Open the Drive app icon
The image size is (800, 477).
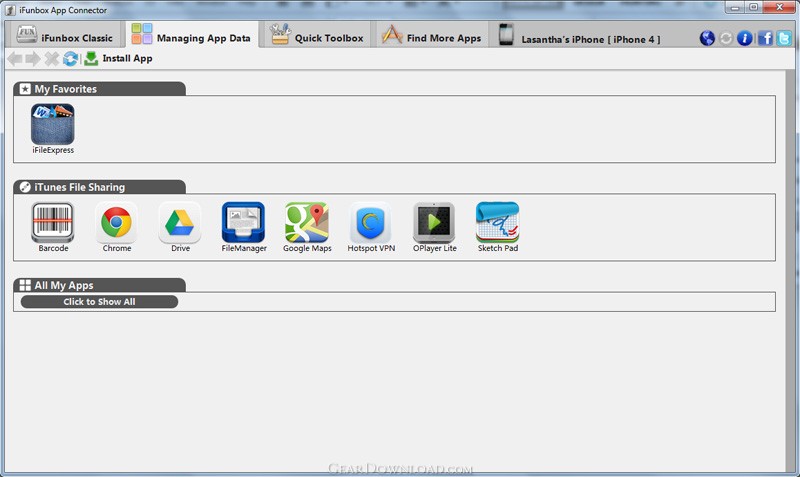pos(180,222)
